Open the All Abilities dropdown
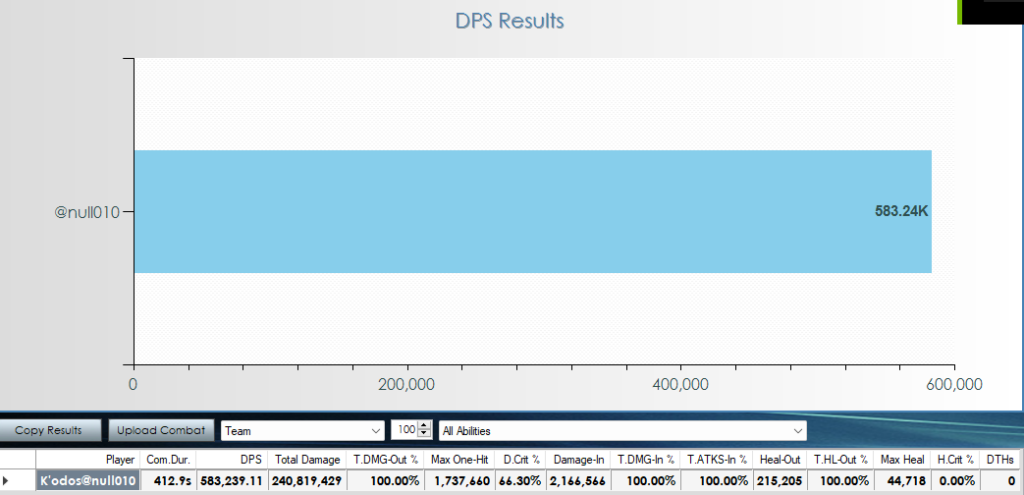Screen dimensions: 1024x495 [x=623, y=430]
